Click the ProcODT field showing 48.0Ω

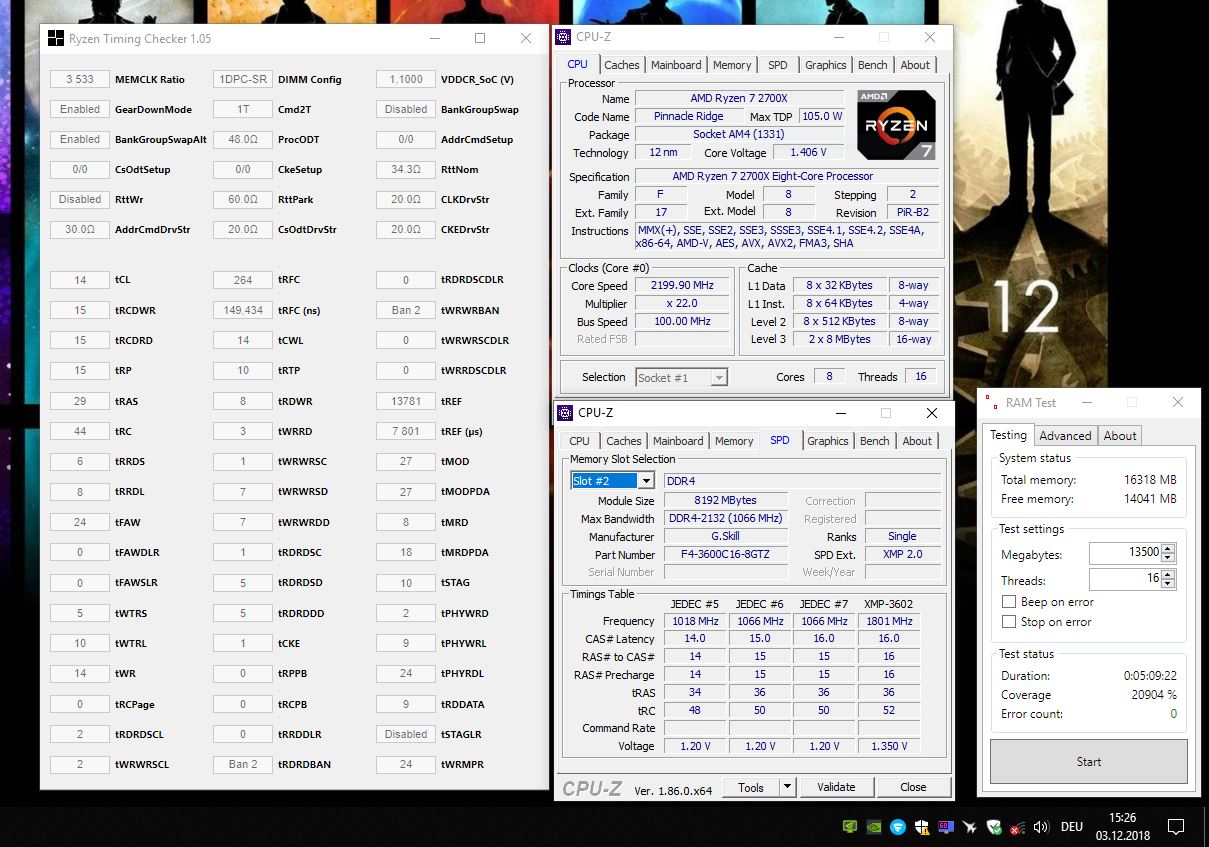[243, 139]
